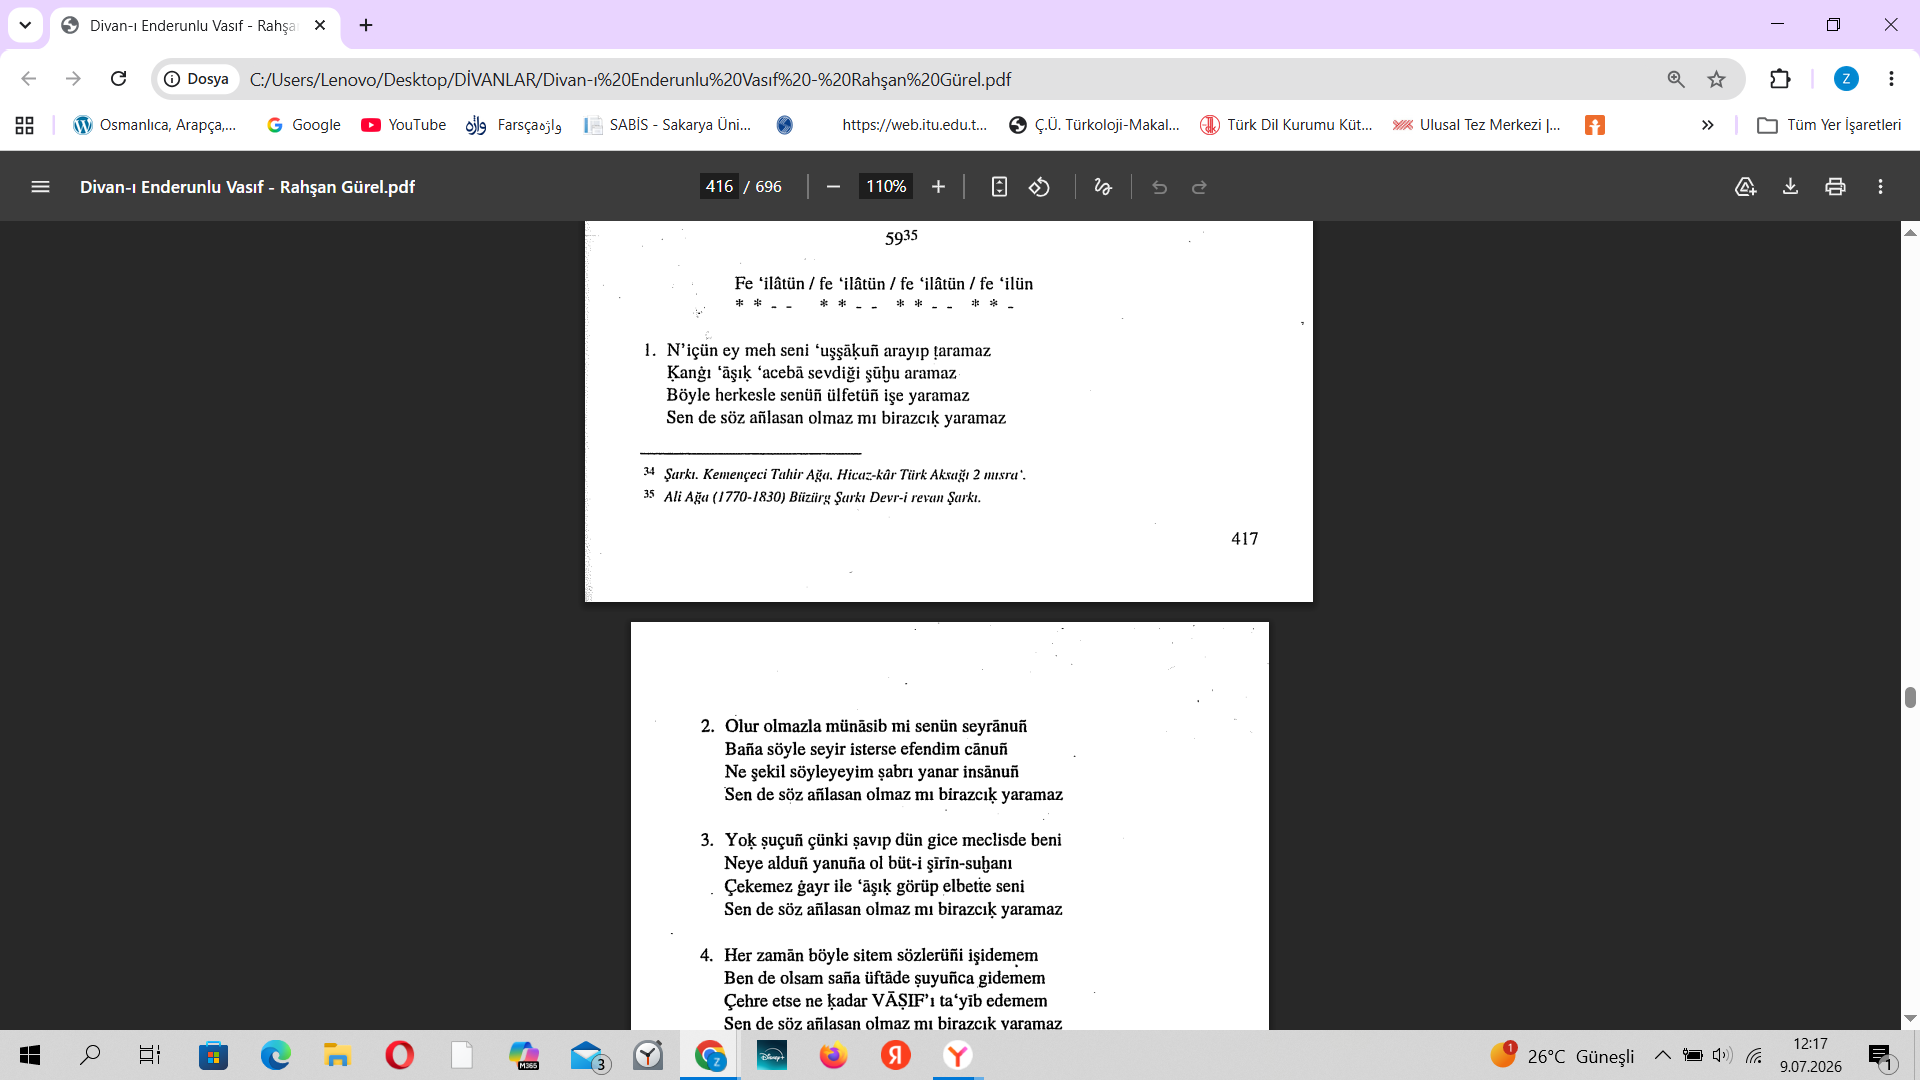Open the Tüm Yer İşaretleri folder
The image size is (1920, 1080).
tap(1829, 125)
